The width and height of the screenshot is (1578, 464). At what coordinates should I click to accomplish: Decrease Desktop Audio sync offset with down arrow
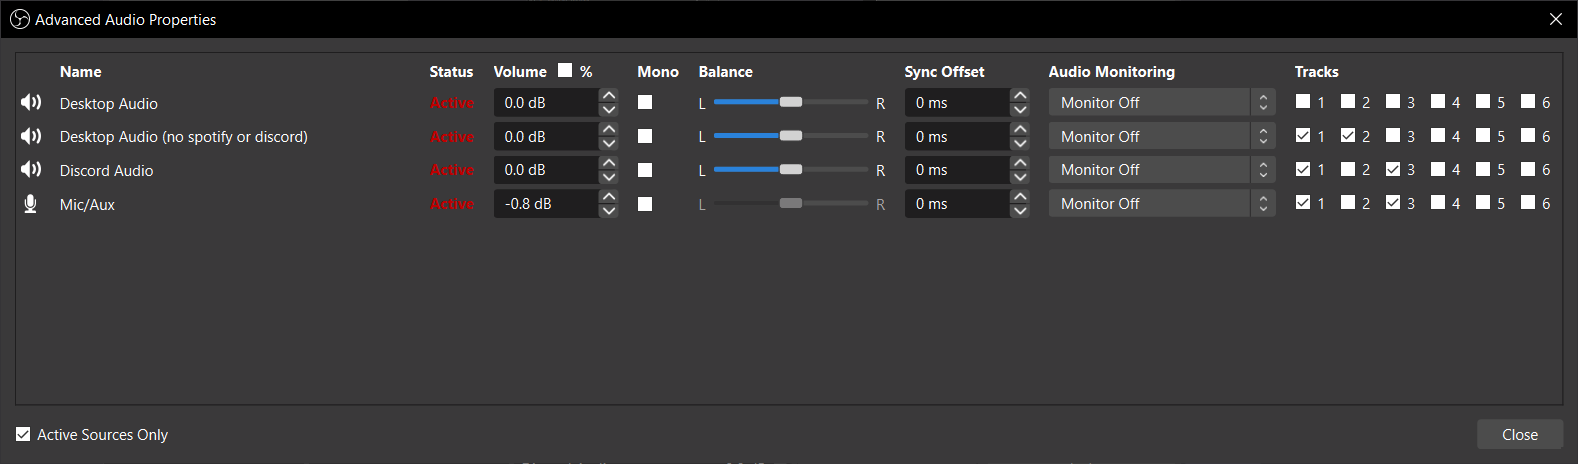coord(1020,110)
